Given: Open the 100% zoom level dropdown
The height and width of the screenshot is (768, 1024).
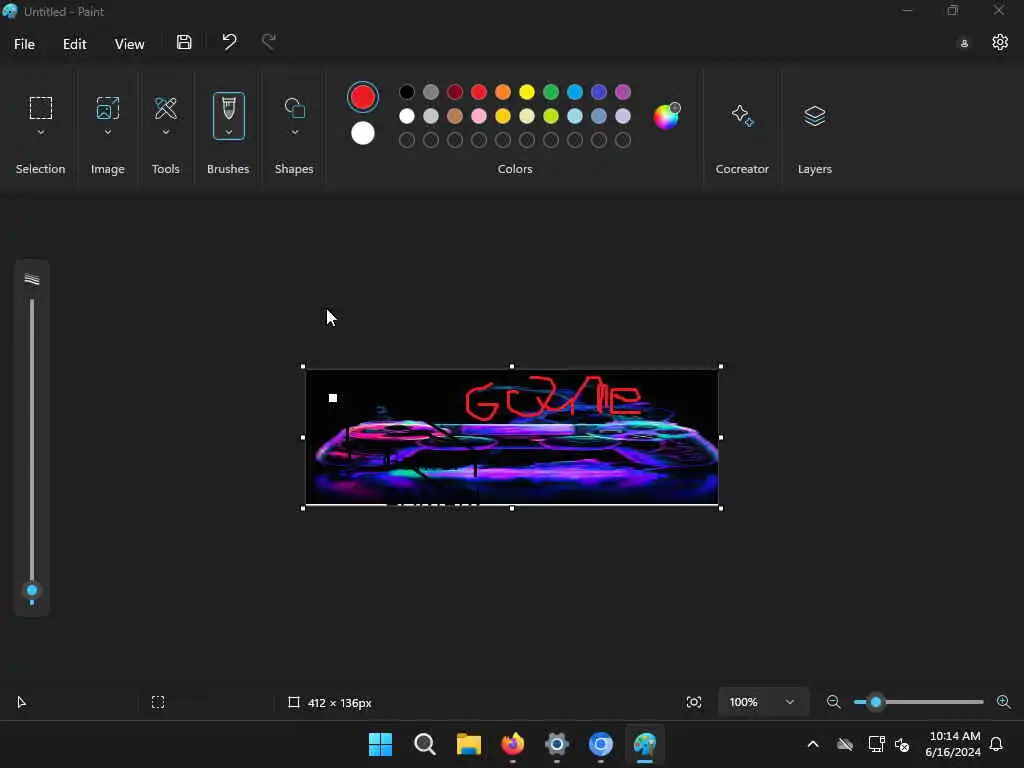Looking at the screenshot, I should (x=762, y=702).
